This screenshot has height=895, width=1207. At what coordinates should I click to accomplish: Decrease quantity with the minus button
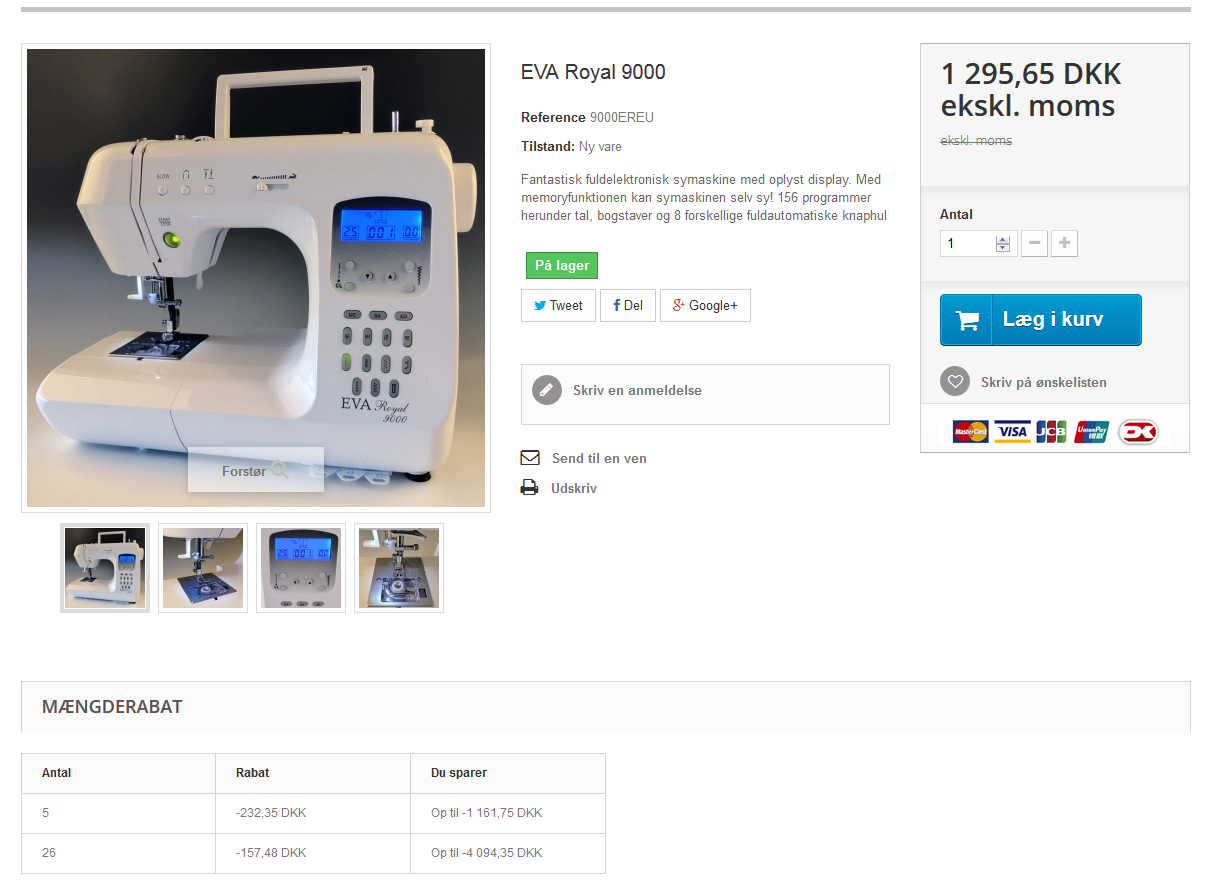tap(1035, 243)
